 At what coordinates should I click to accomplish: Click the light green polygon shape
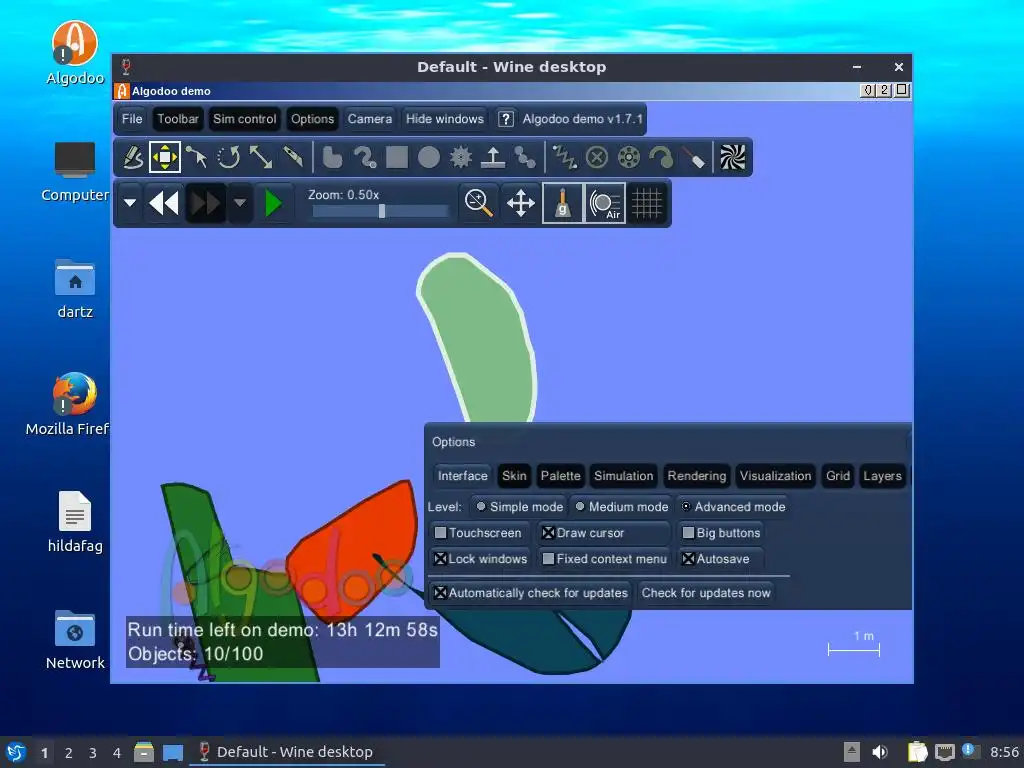coord(483,340)
